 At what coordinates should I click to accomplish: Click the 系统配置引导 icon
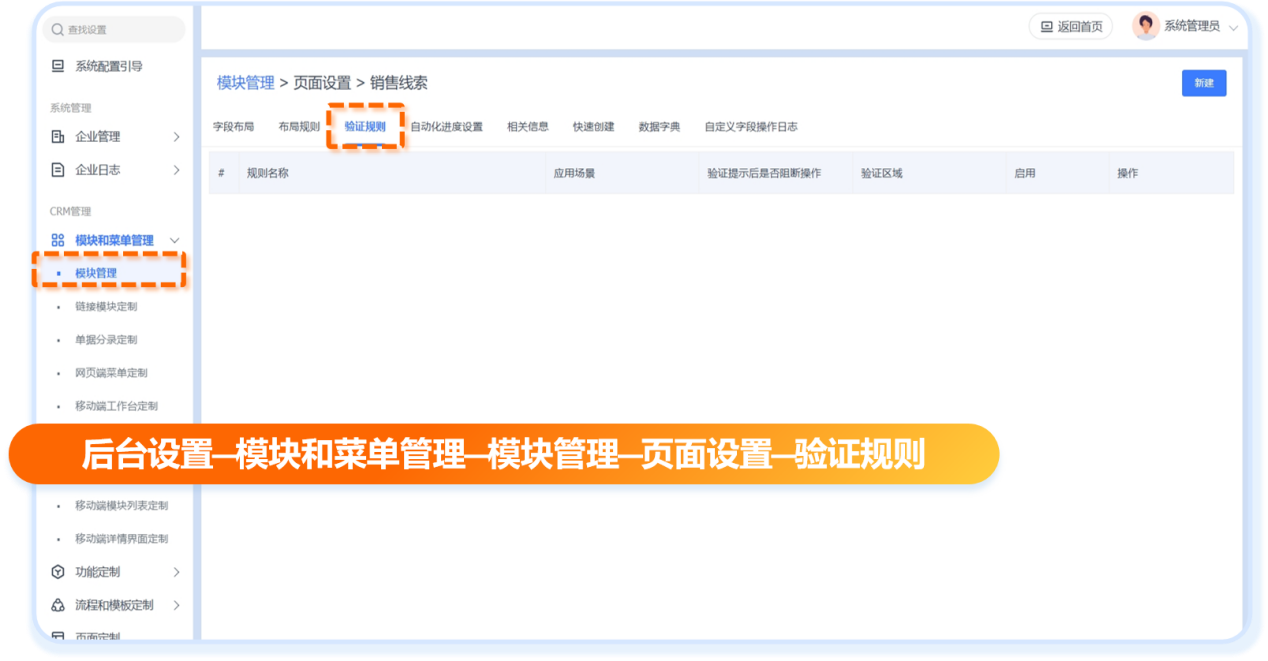(58, 66)
